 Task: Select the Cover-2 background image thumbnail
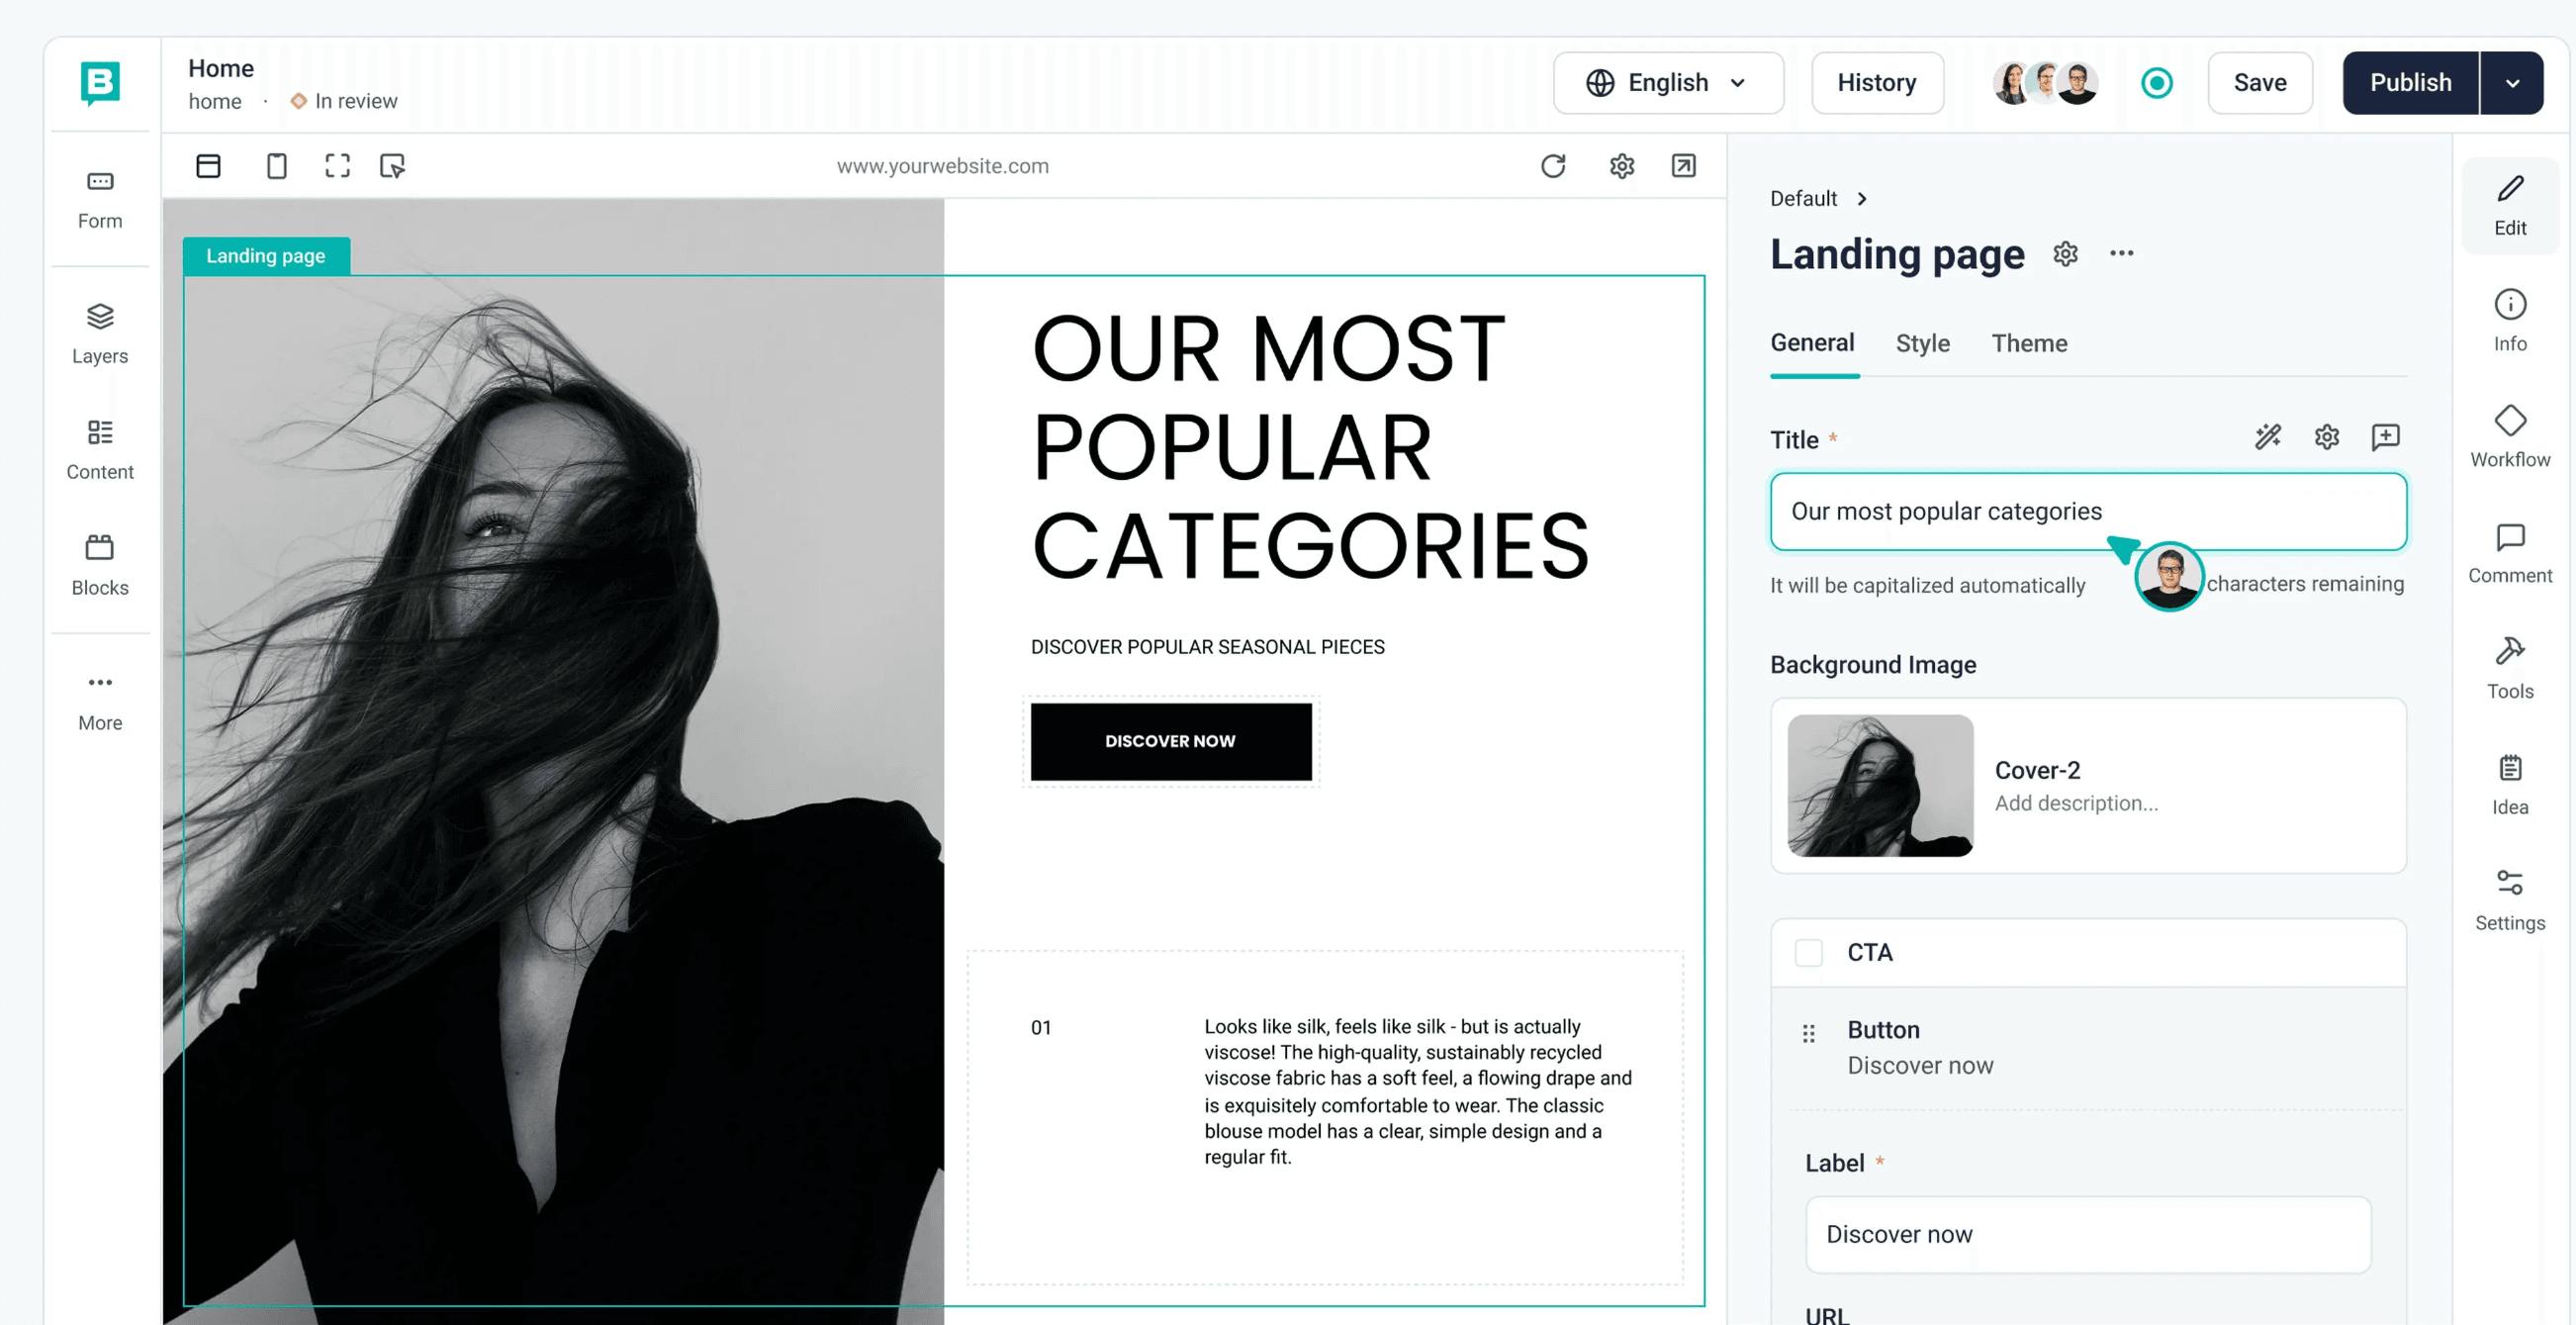click(1880, 785)
